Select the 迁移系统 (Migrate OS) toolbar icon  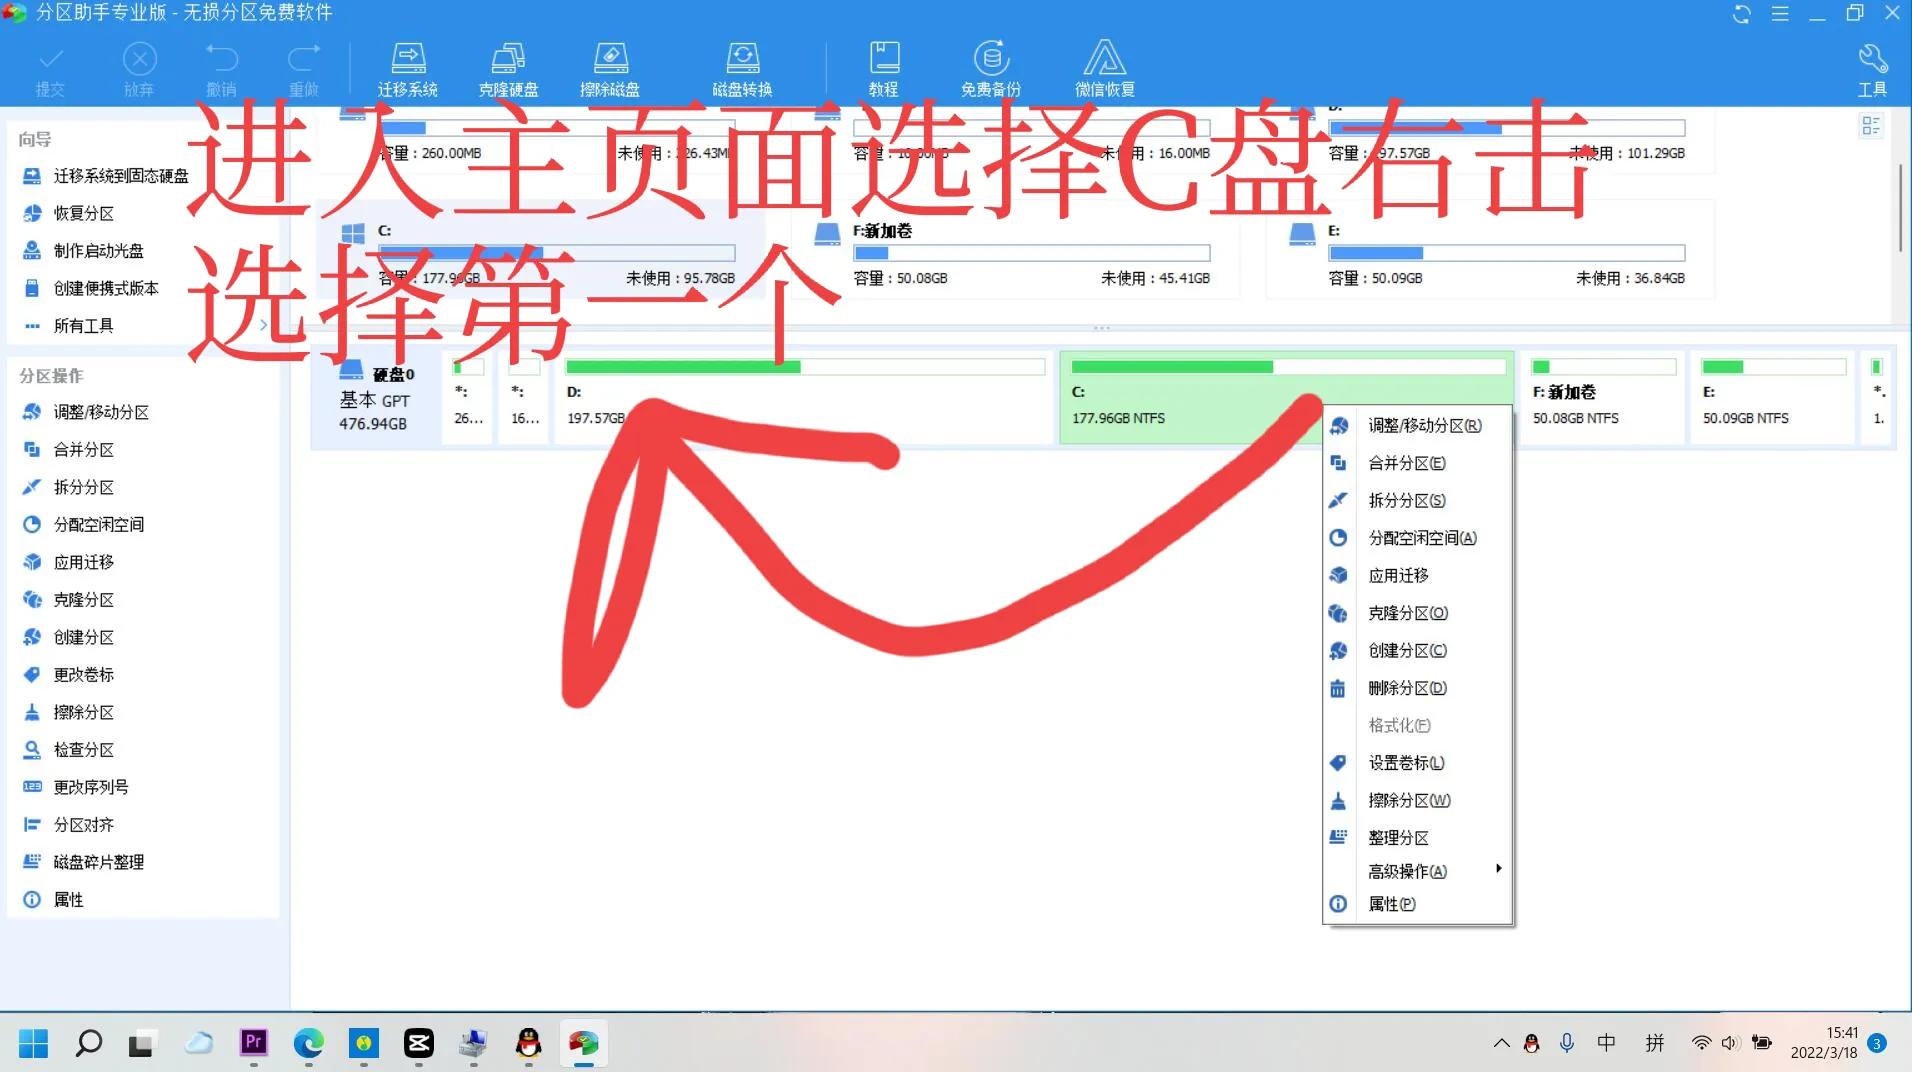[x=408, y=66]
